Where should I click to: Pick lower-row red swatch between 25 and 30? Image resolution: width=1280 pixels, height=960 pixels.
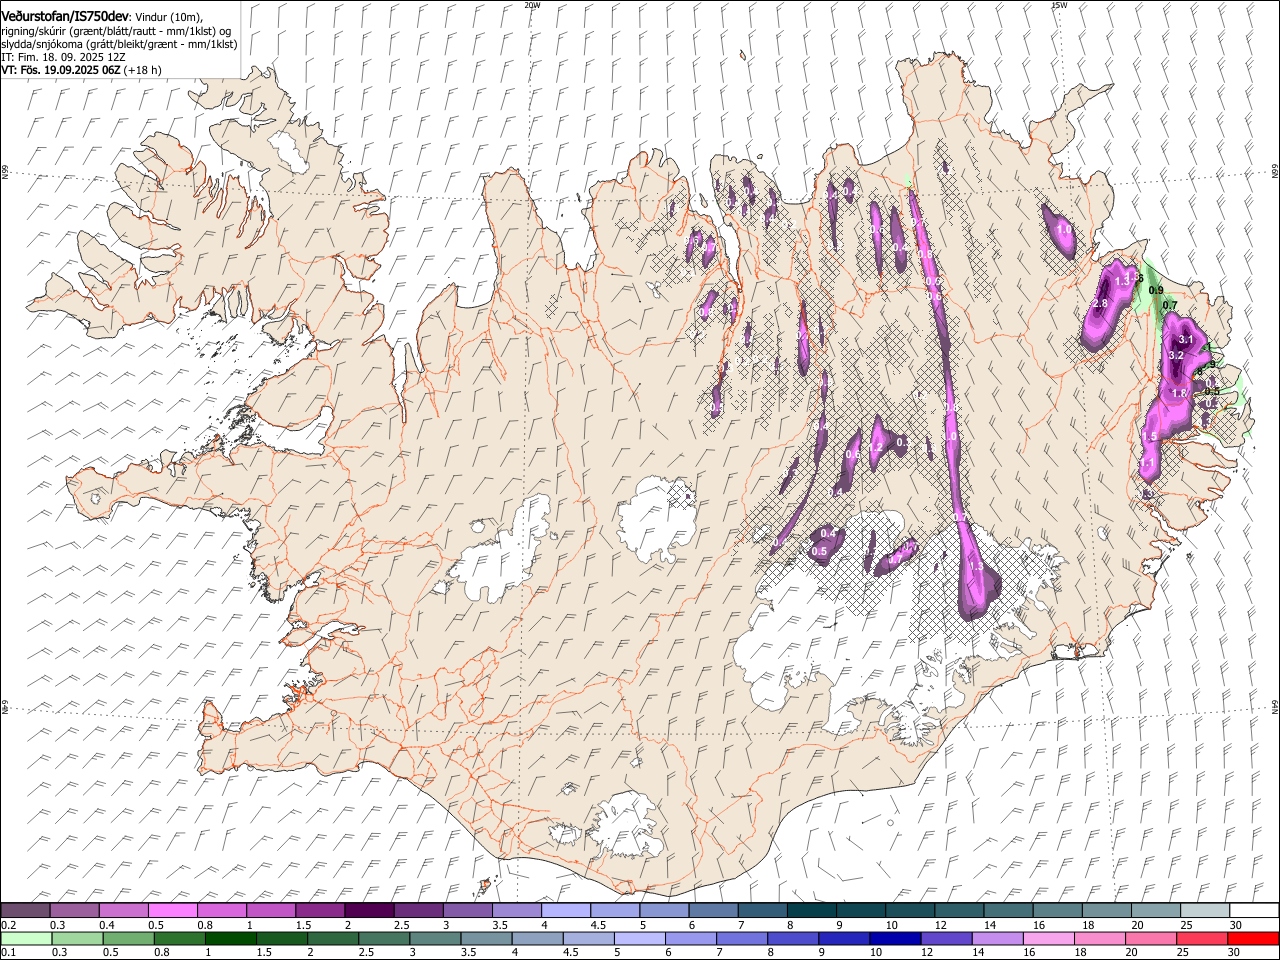[x=1201, y=939]
